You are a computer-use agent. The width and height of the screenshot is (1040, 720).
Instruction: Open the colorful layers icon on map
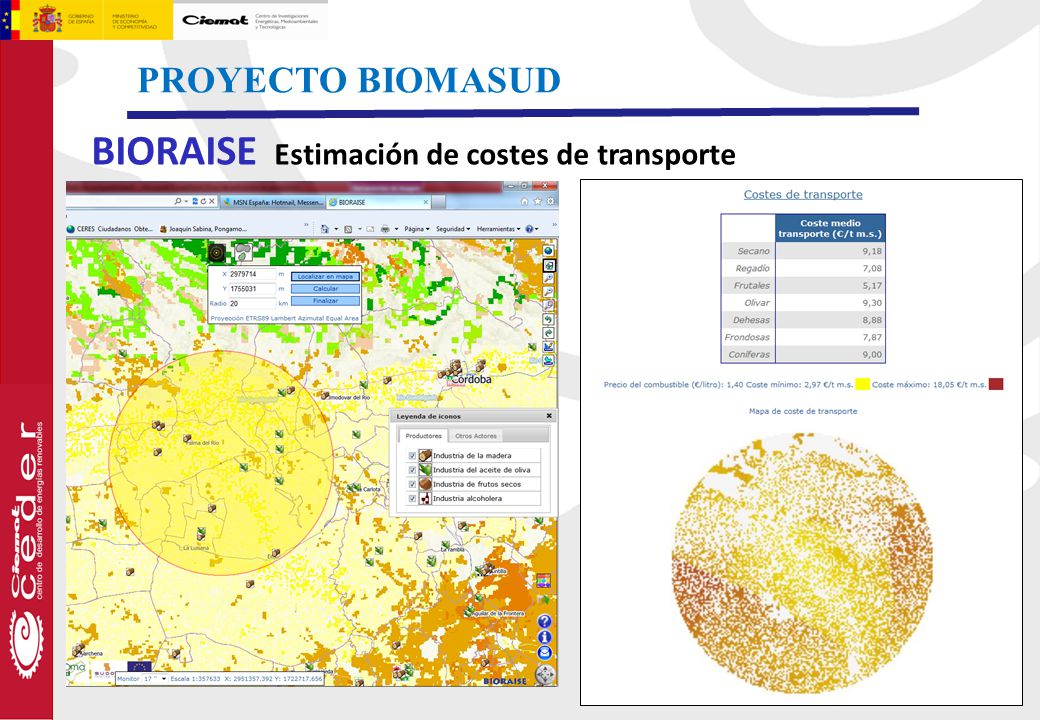coord(544,581)
